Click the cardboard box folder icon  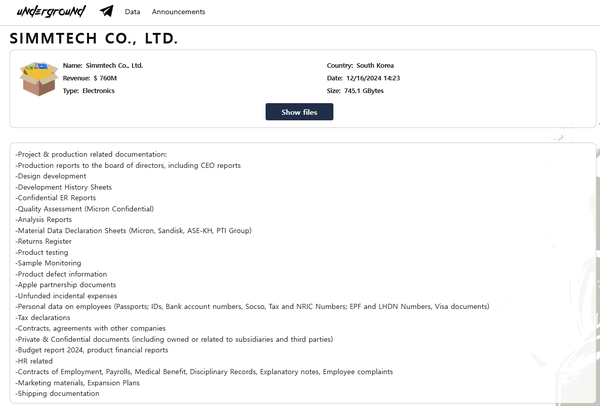(39, 78)
